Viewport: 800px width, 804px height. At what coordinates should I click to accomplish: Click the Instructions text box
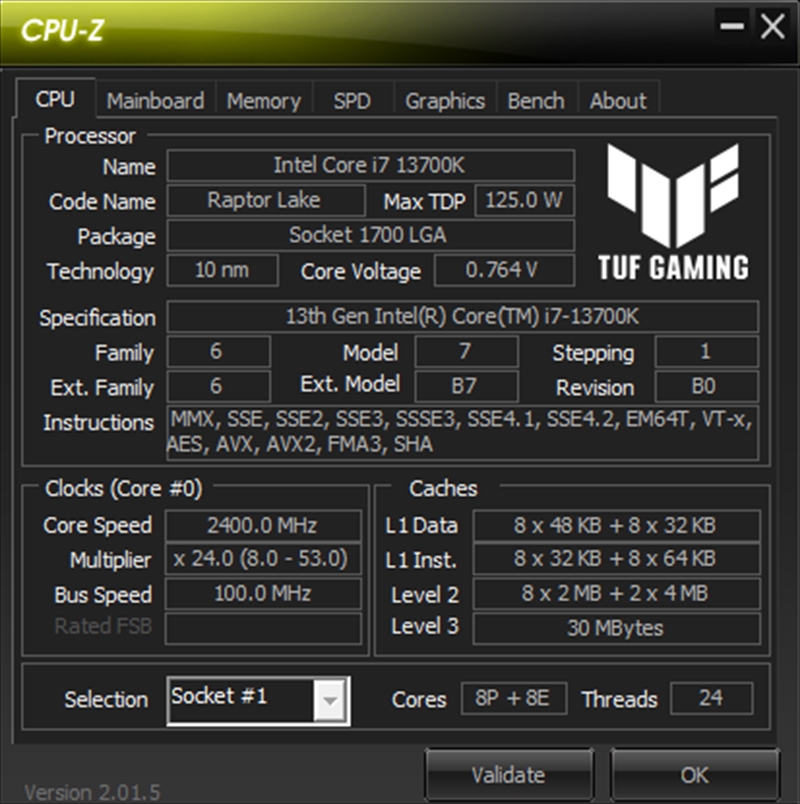point(463,432)
